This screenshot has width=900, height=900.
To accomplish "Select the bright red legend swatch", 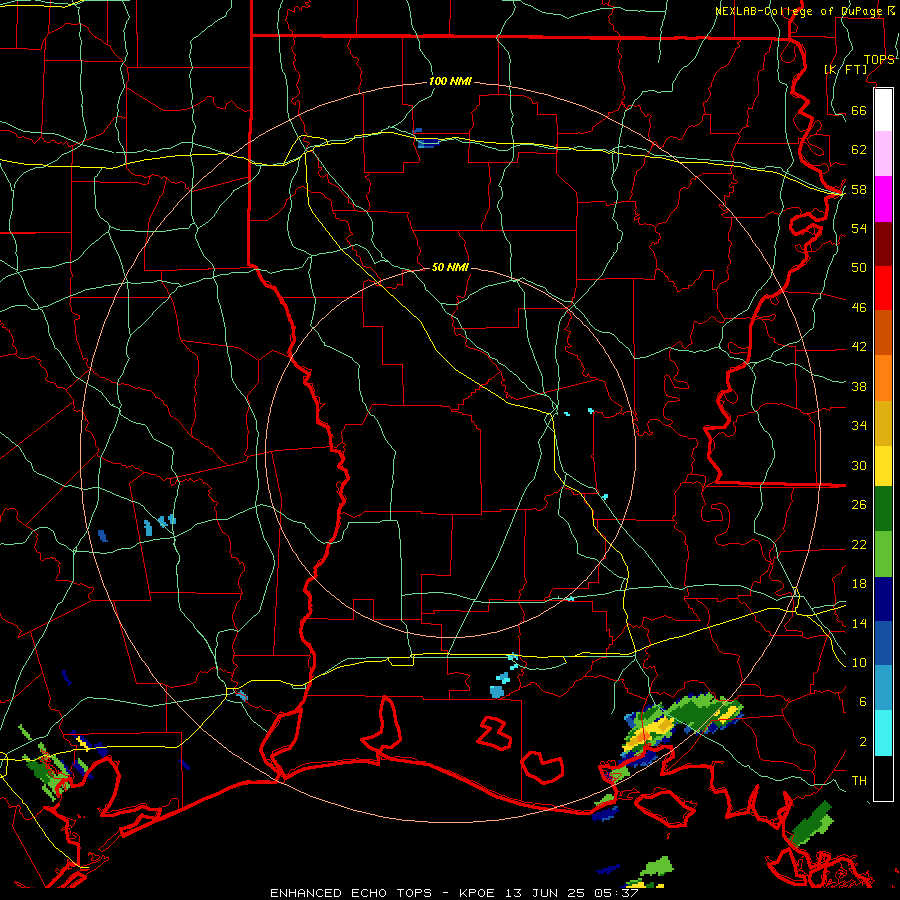I will tap(883, 288).
